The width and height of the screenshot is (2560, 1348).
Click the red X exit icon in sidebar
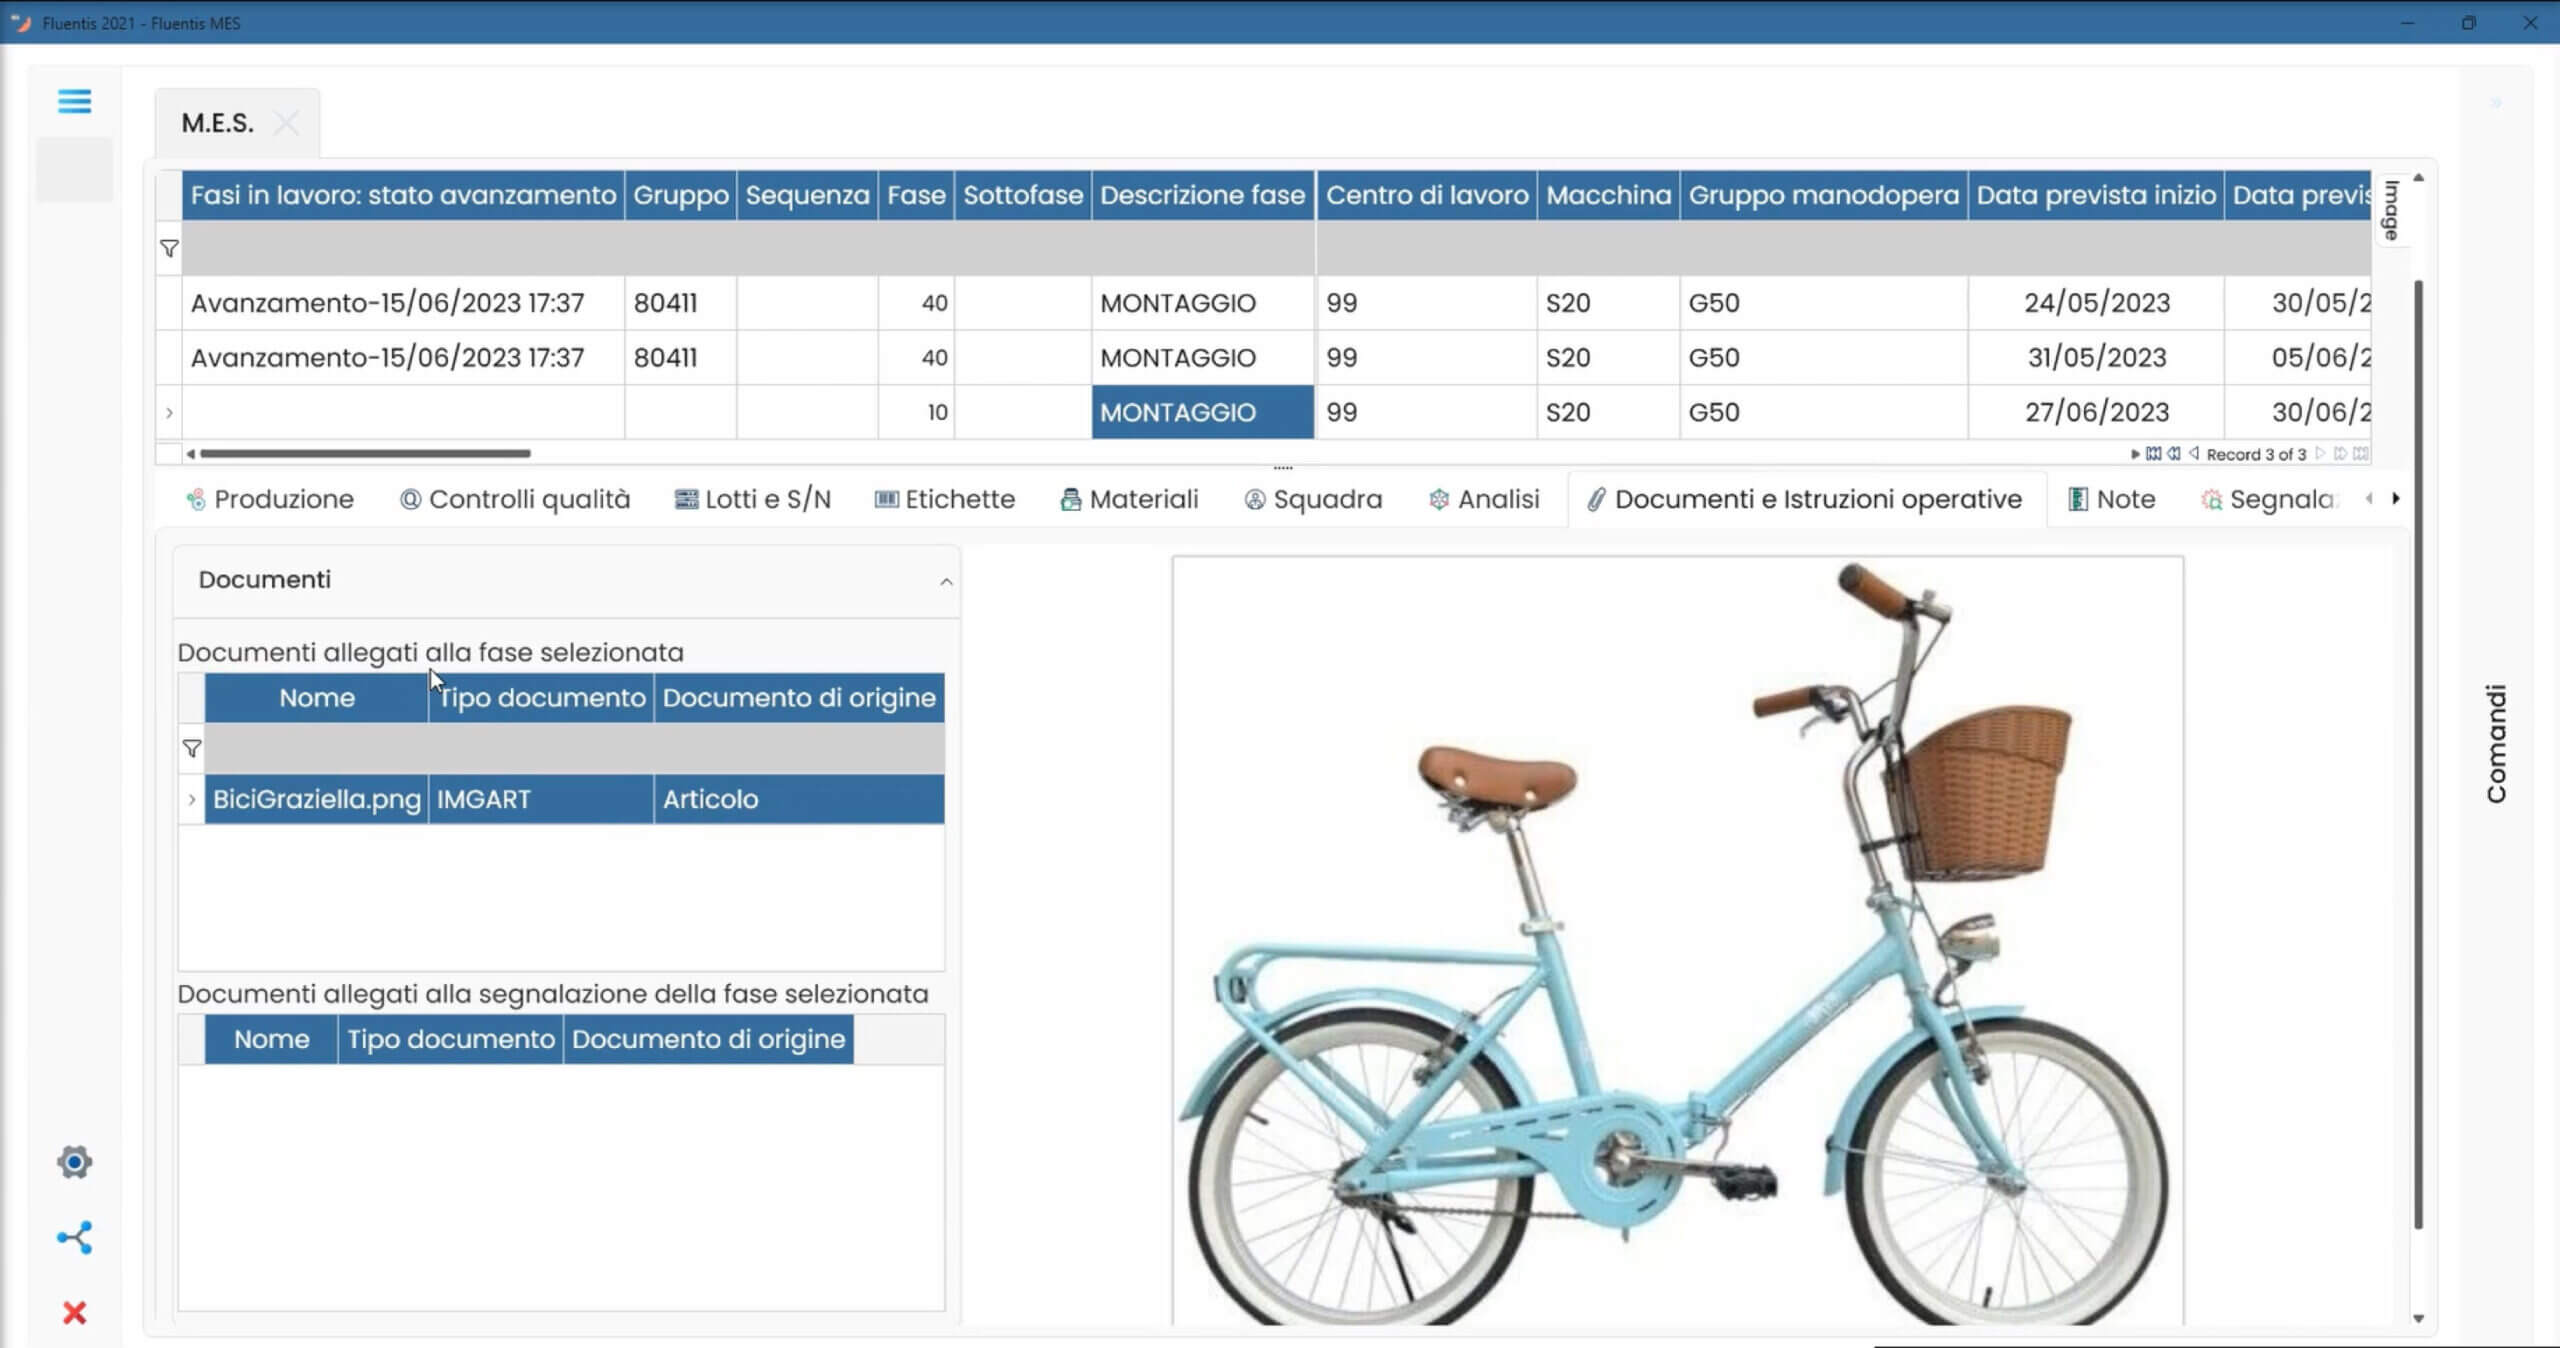[x=74, y=1312]
